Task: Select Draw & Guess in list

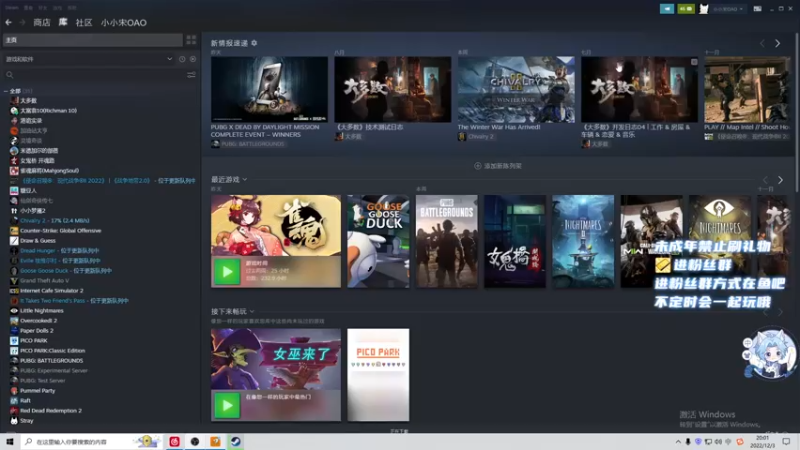Action: coord(38,240)
